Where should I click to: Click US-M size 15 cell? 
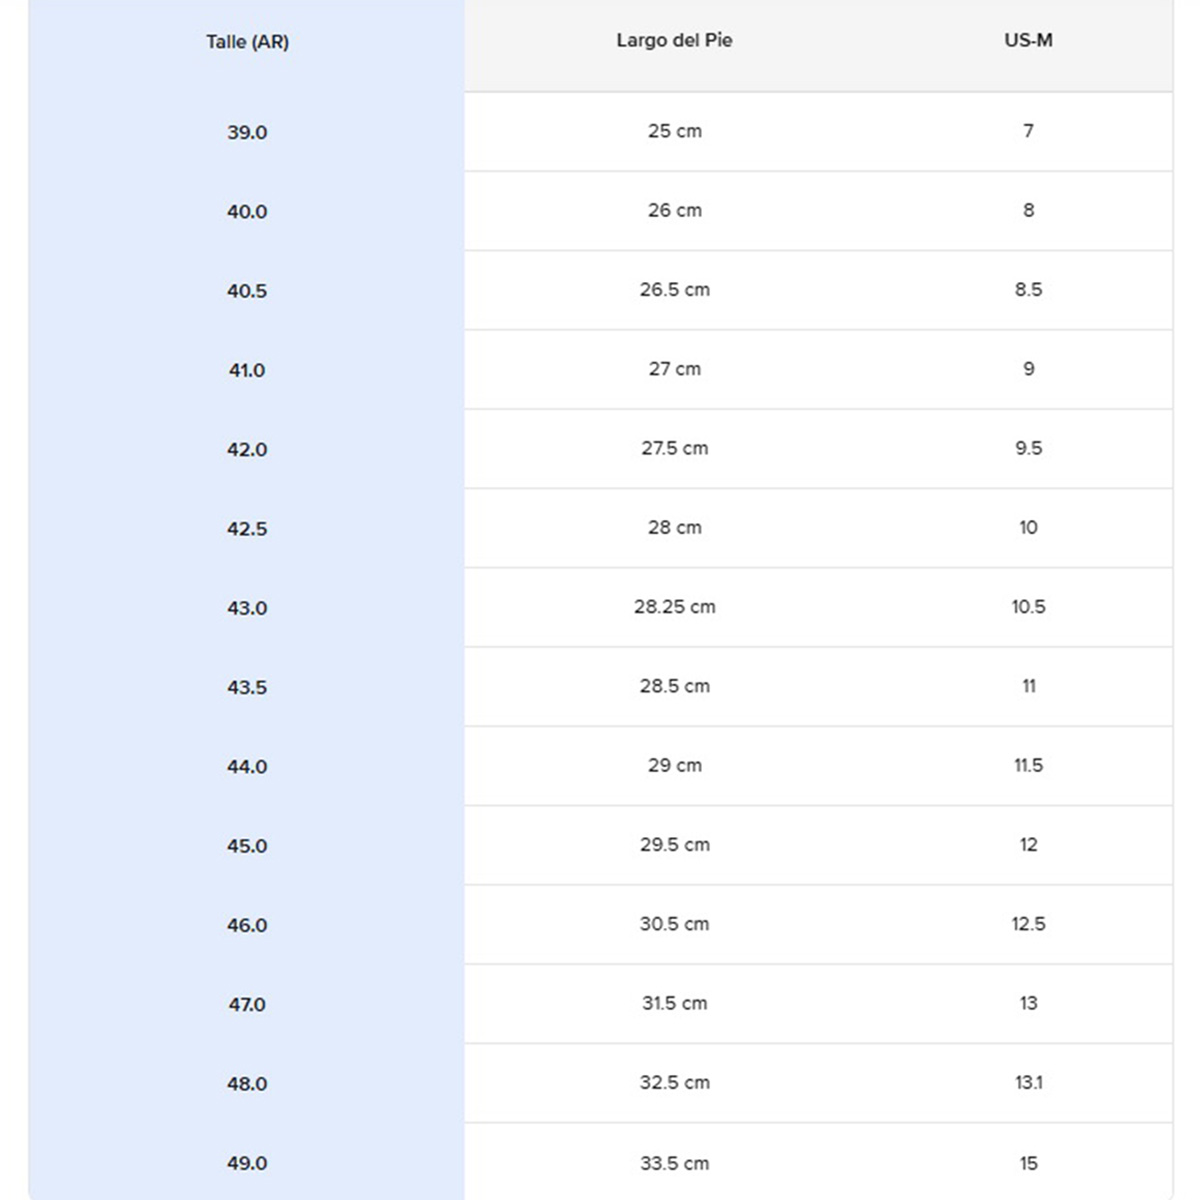(x=1028, y=1163)
